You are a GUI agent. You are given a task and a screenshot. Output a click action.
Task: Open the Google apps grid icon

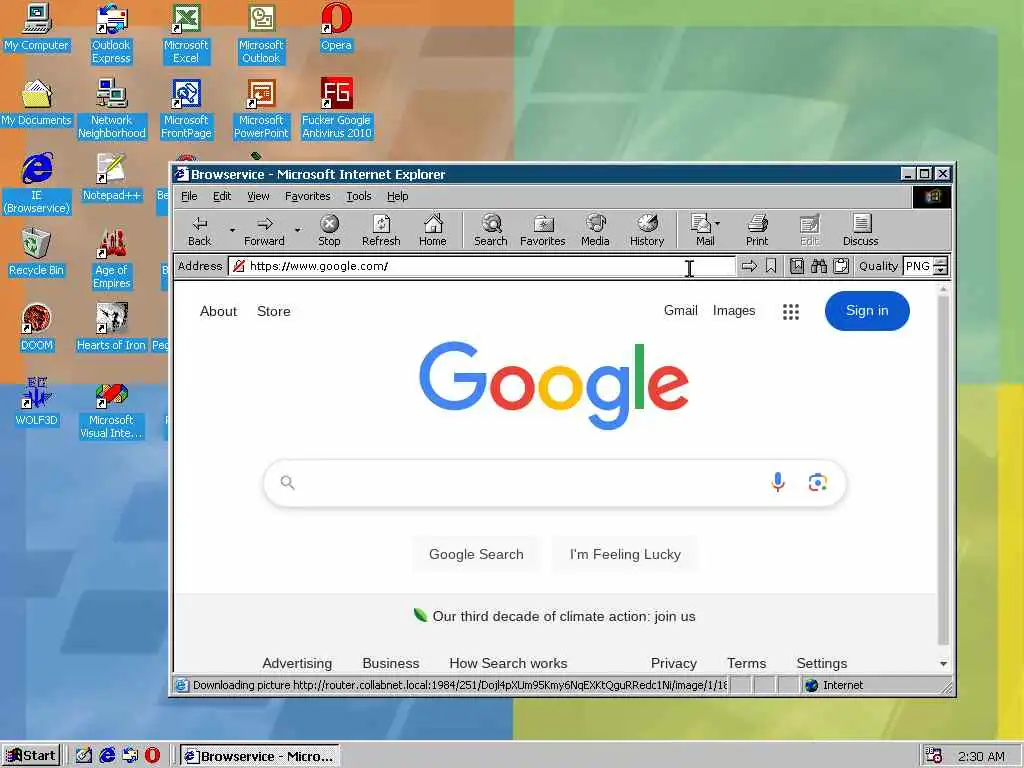[791, 312]
